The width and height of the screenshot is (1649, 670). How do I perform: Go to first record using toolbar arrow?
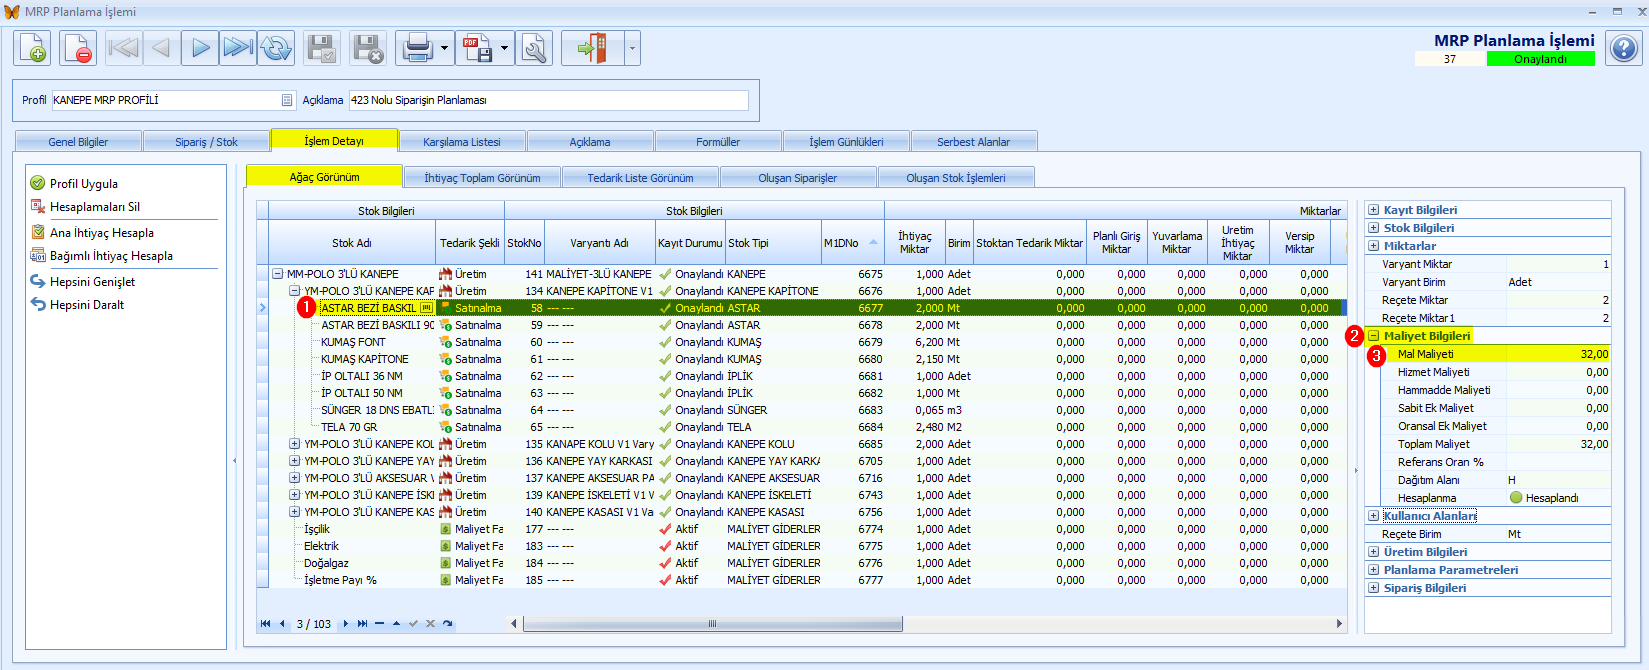124,48
